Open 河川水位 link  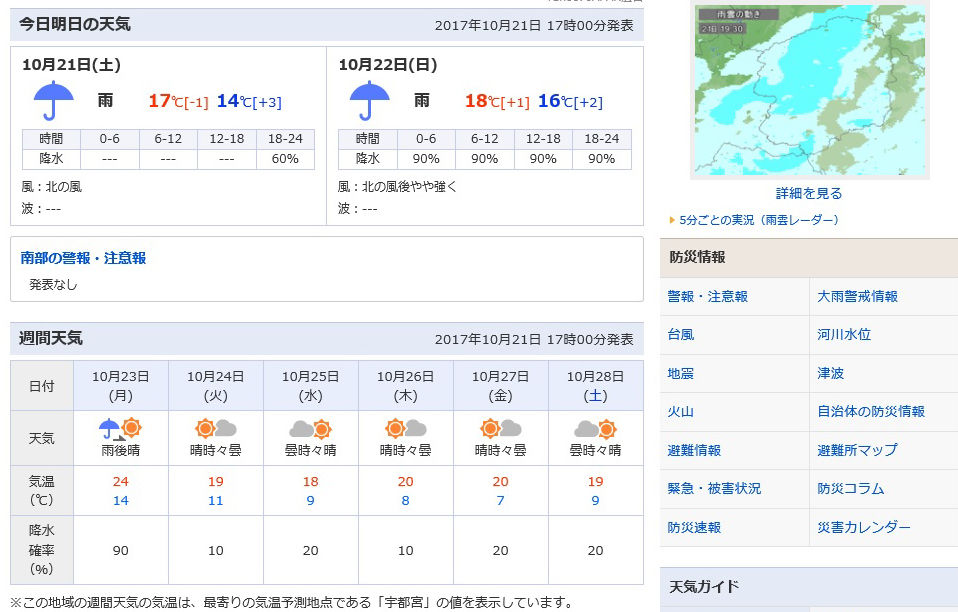844,335
